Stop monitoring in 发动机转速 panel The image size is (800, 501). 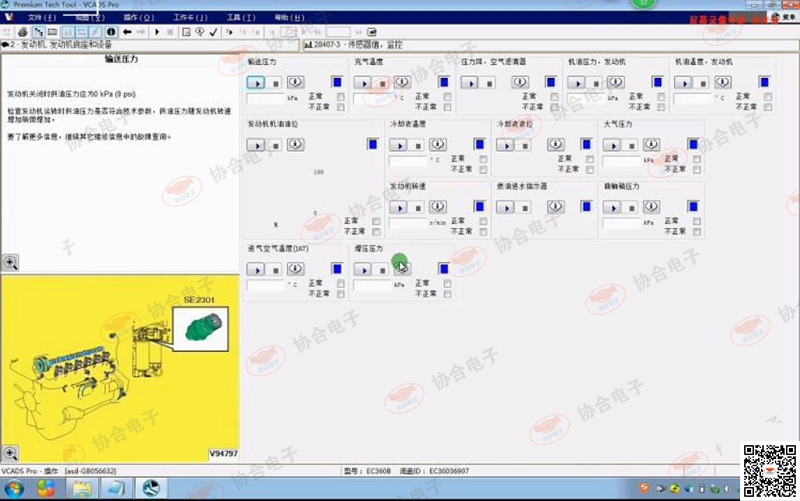point(418,208)
